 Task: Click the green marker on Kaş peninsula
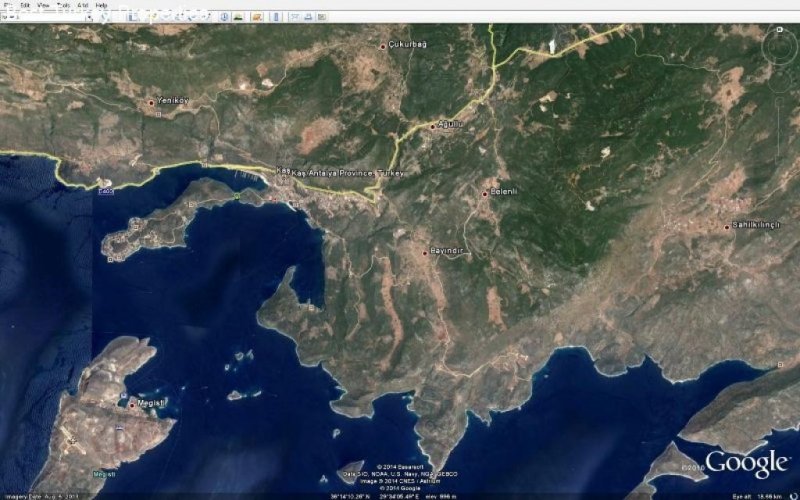click(237, 196)
